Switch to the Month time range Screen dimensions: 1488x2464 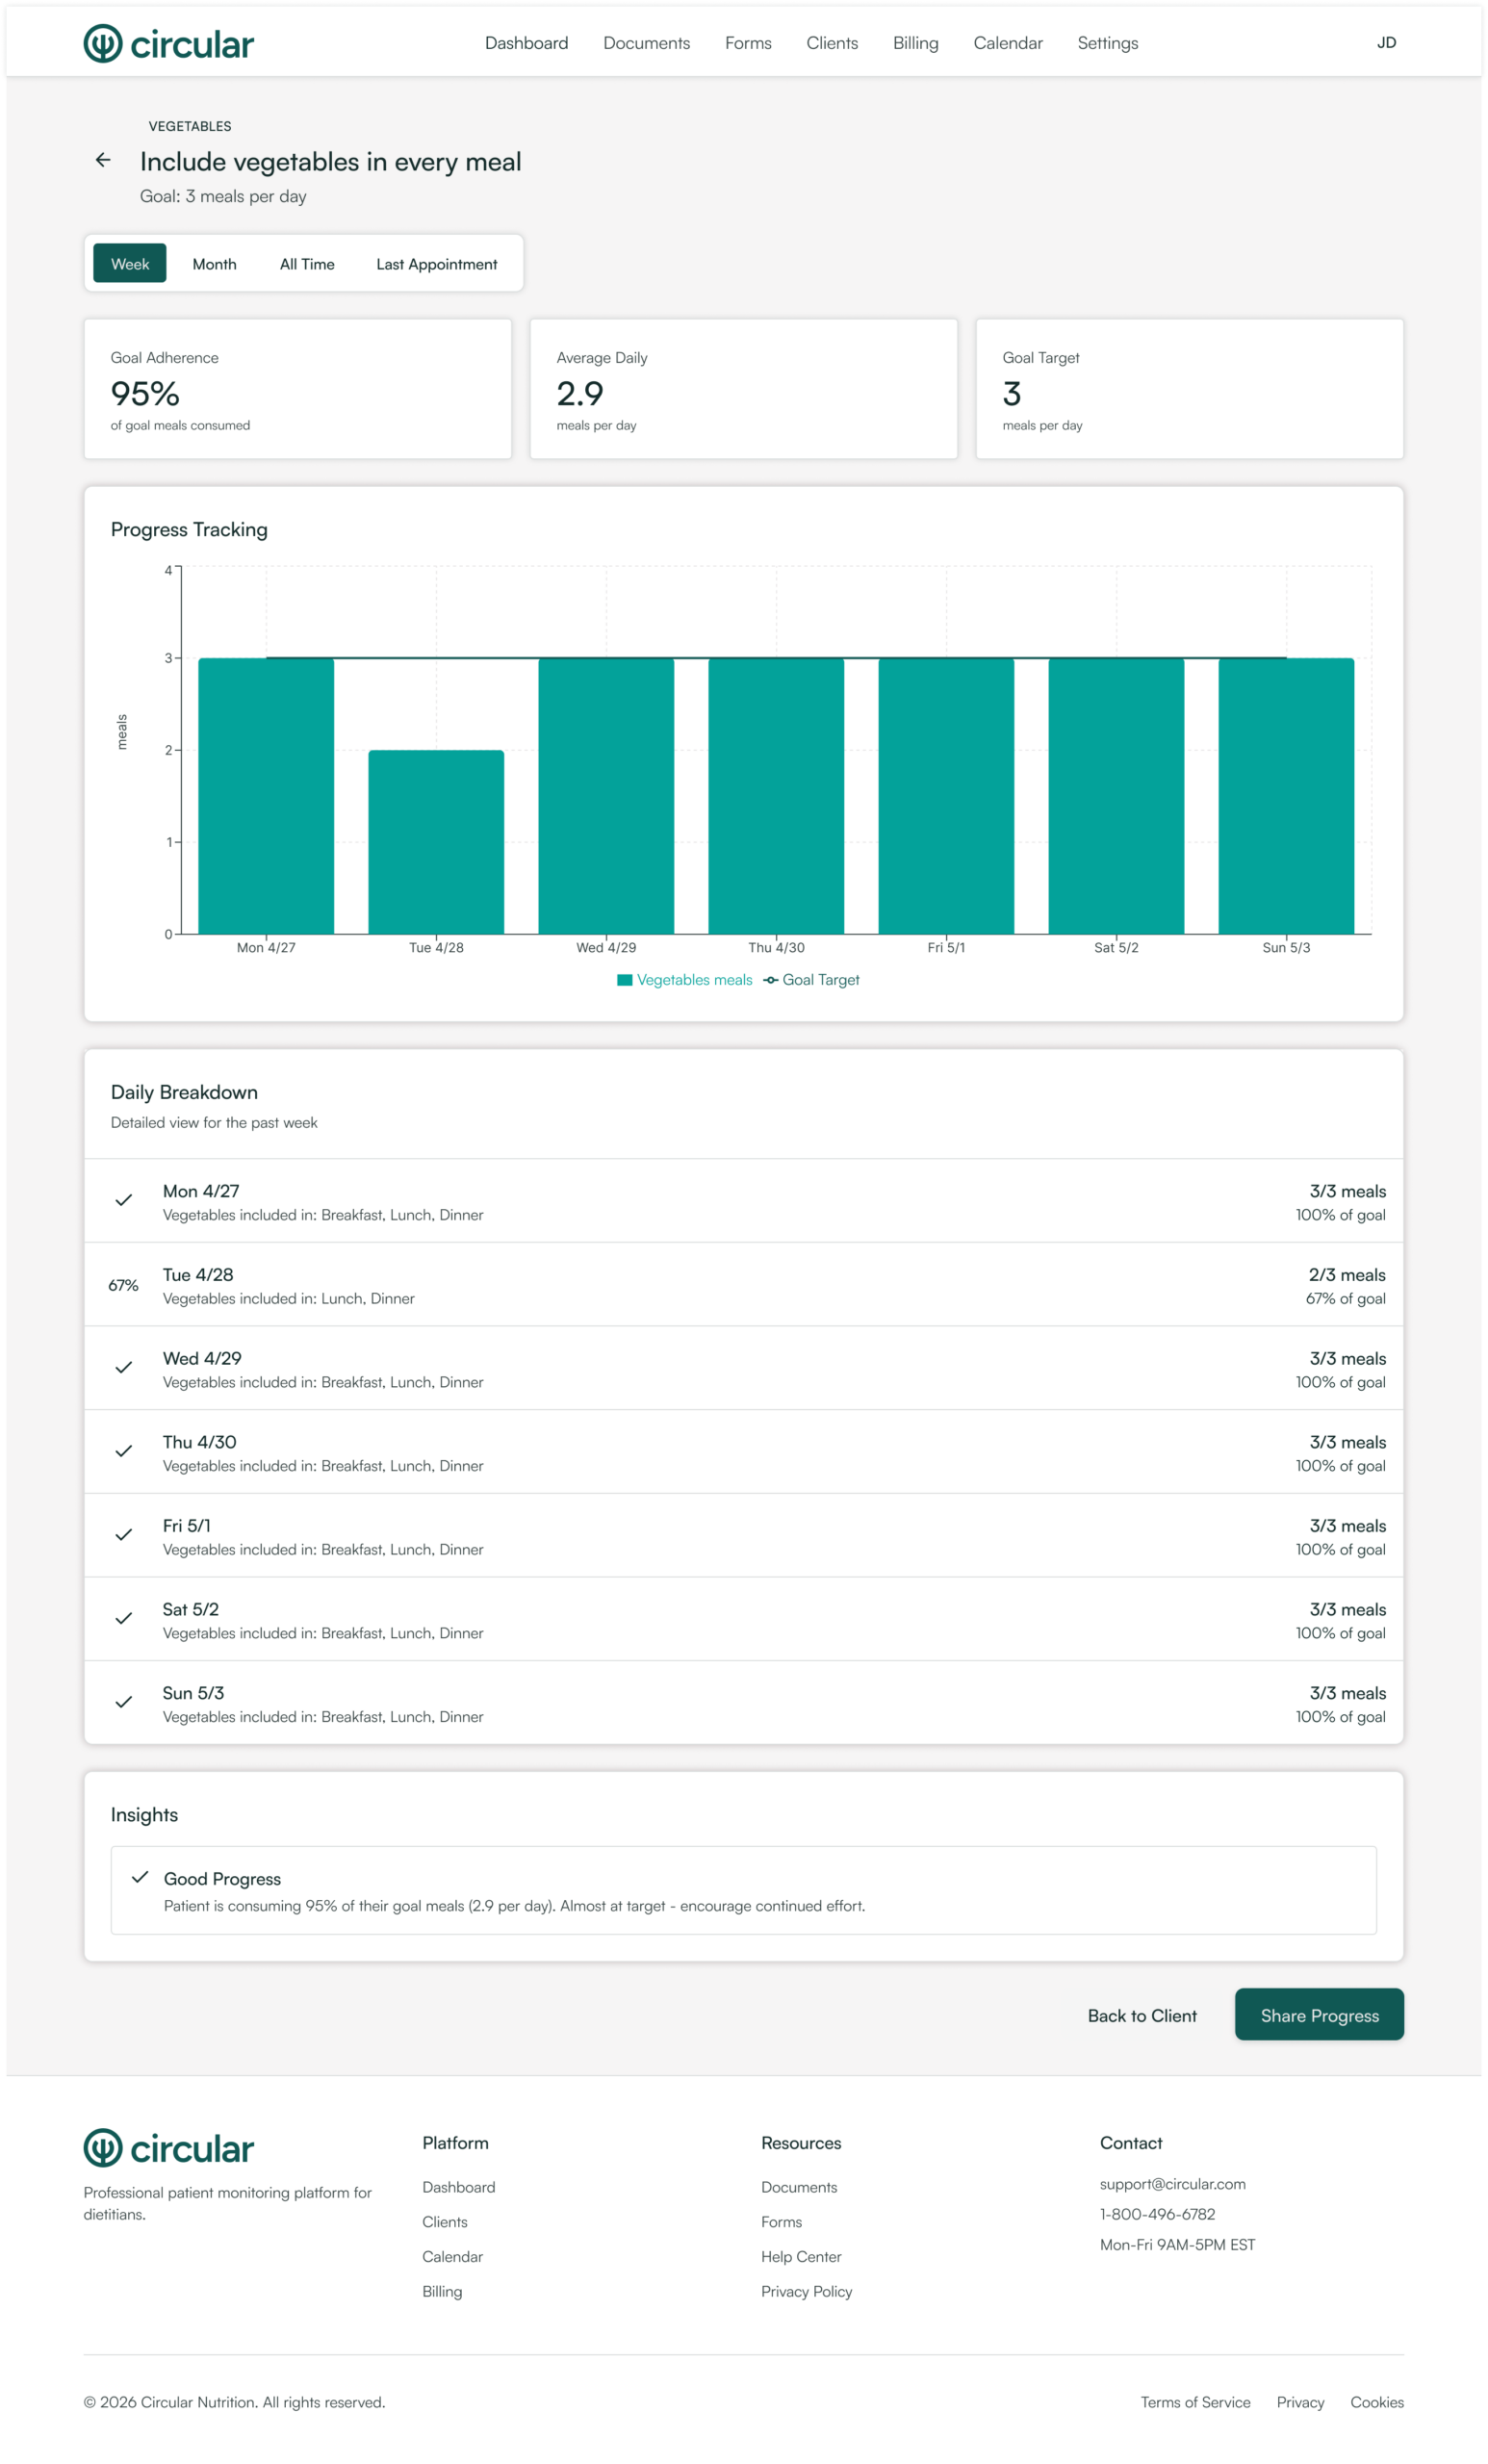click(x=214, y=264)
